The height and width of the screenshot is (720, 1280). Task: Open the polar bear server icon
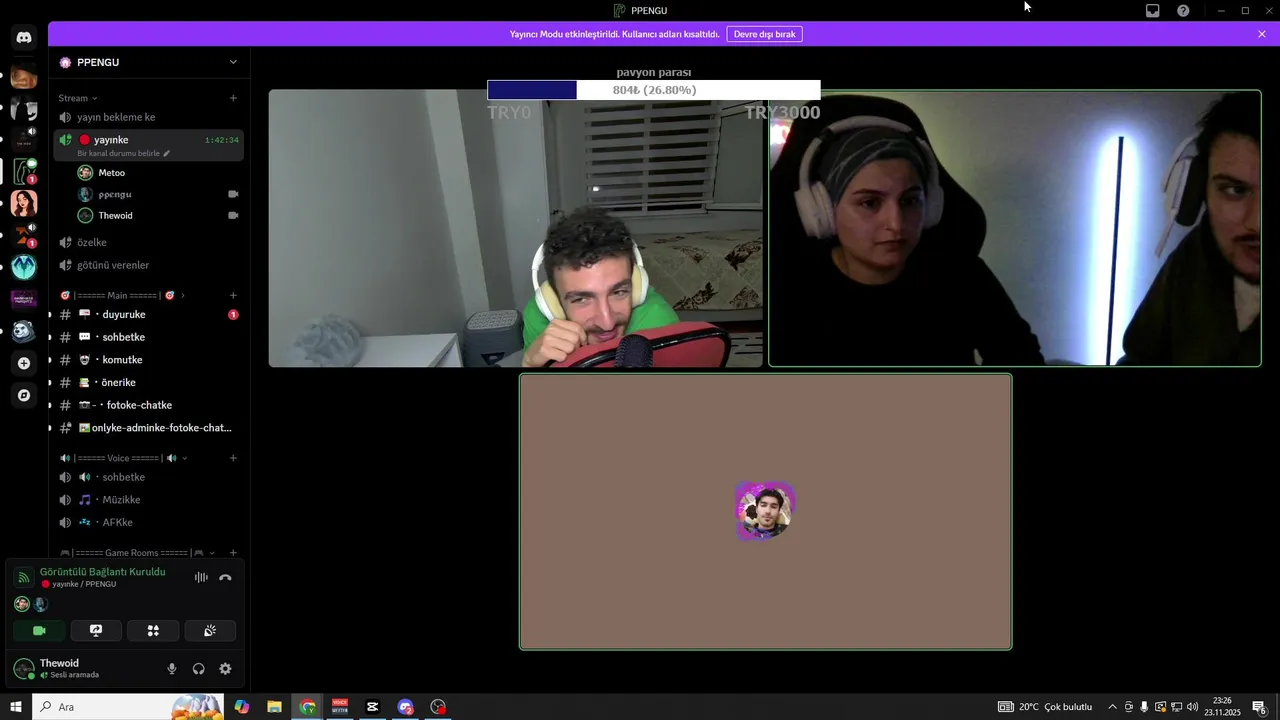point(24,331)
